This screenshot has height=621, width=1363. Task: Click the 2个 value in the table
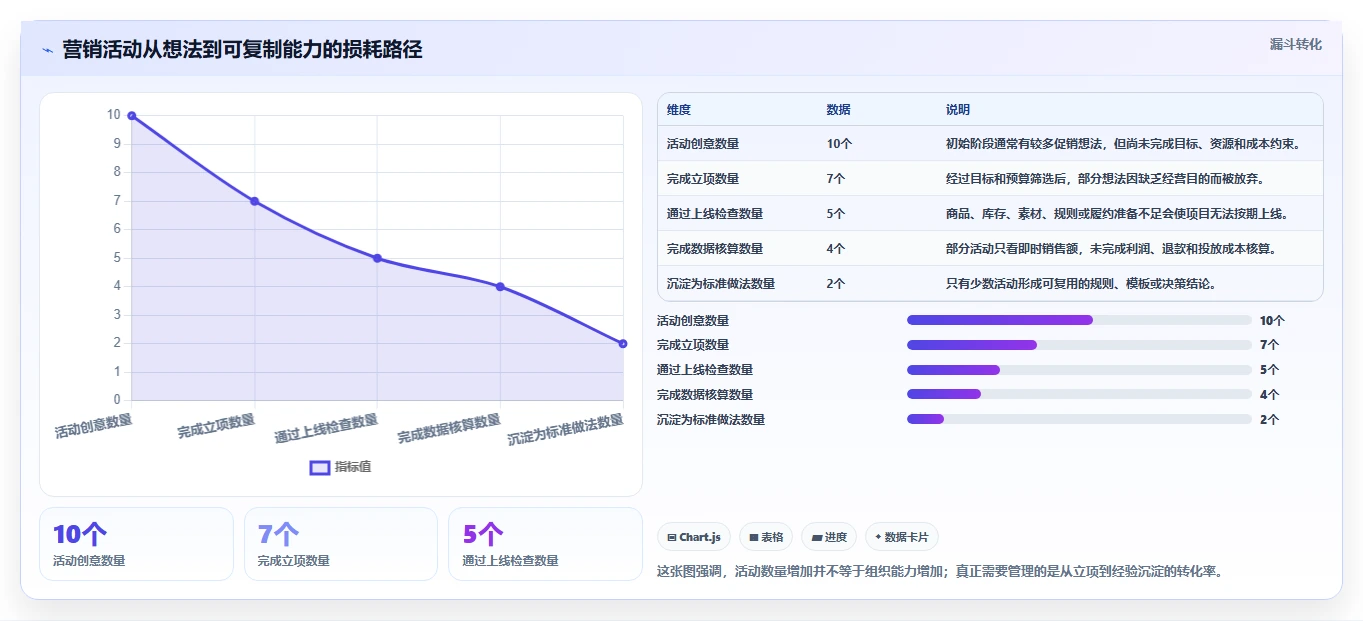[x=836, y=284]
